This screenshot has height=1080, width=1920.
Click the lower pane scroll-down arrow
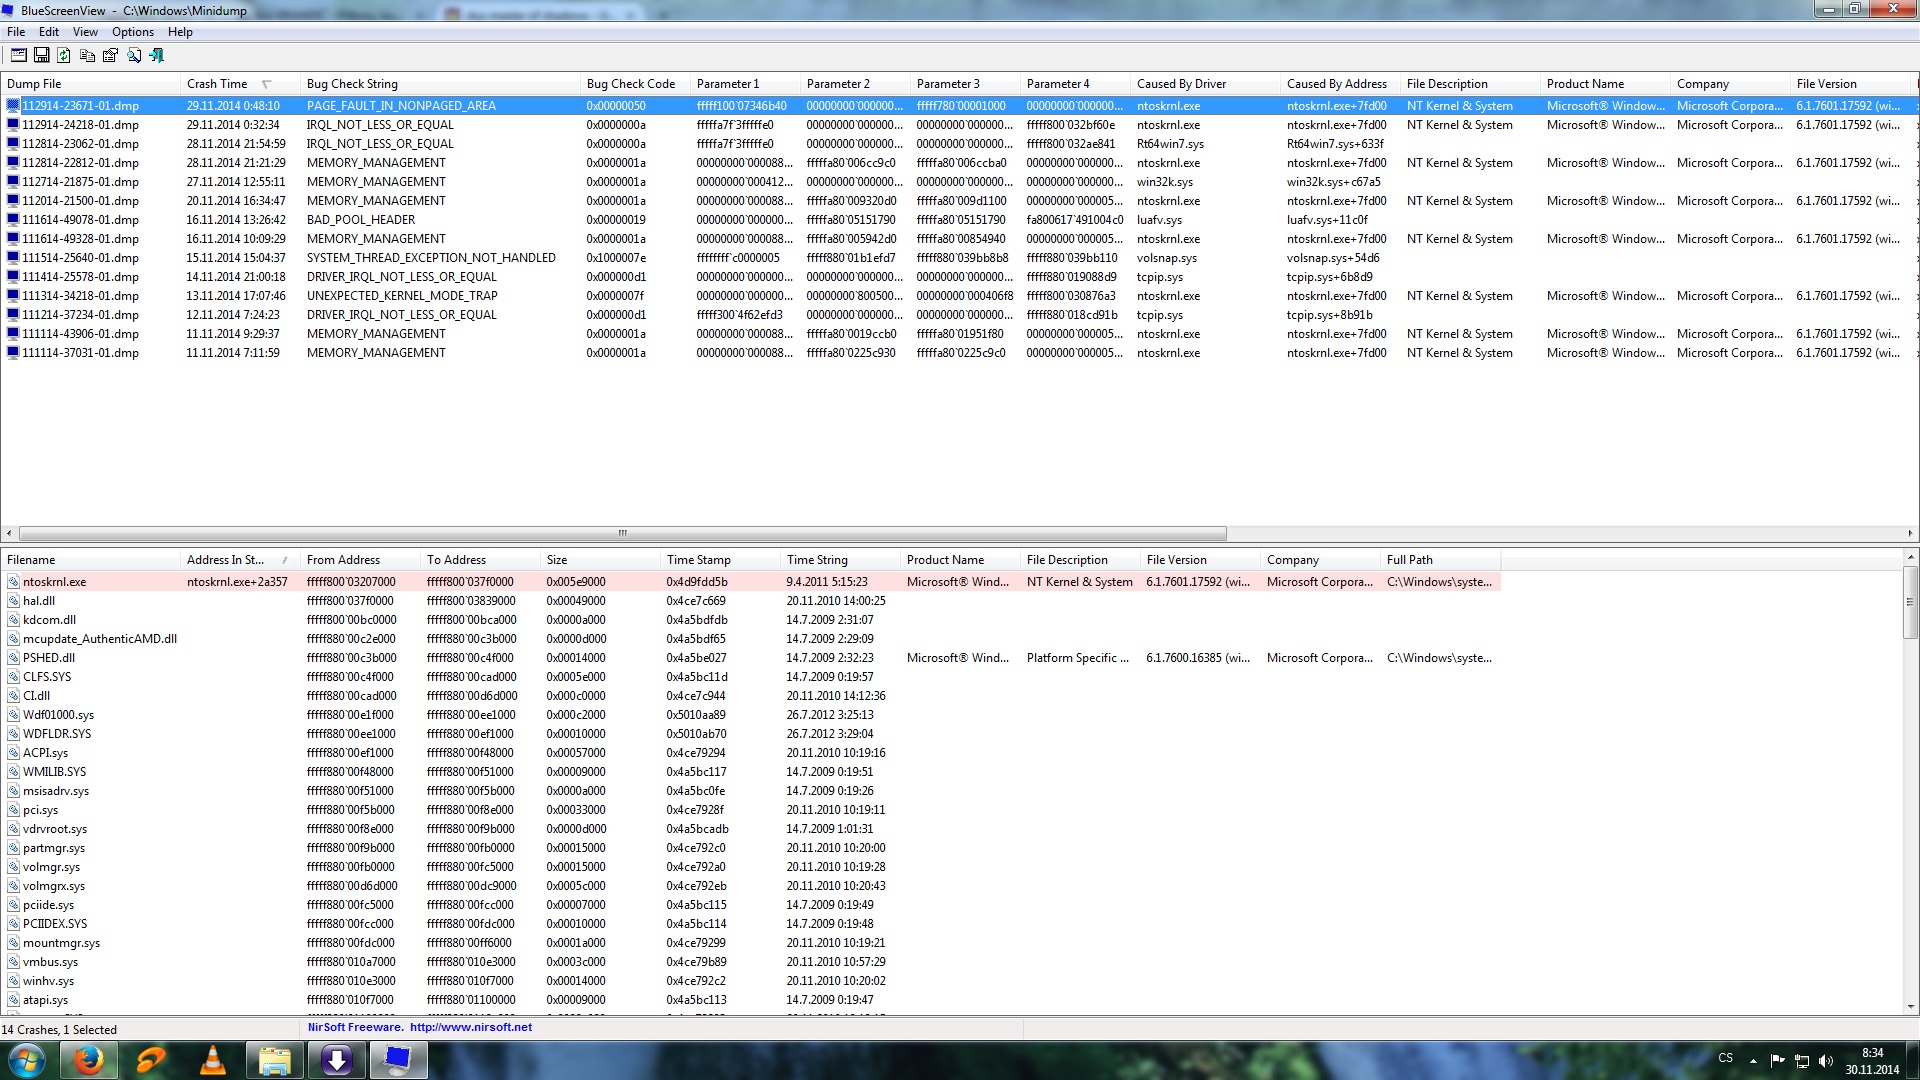point(1910,1006)
